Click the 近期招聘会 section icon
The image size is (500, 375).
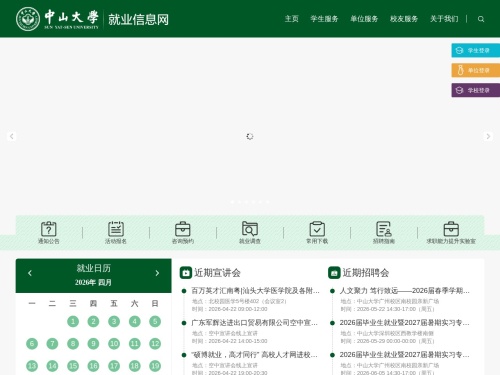click(x=334, y=272)
